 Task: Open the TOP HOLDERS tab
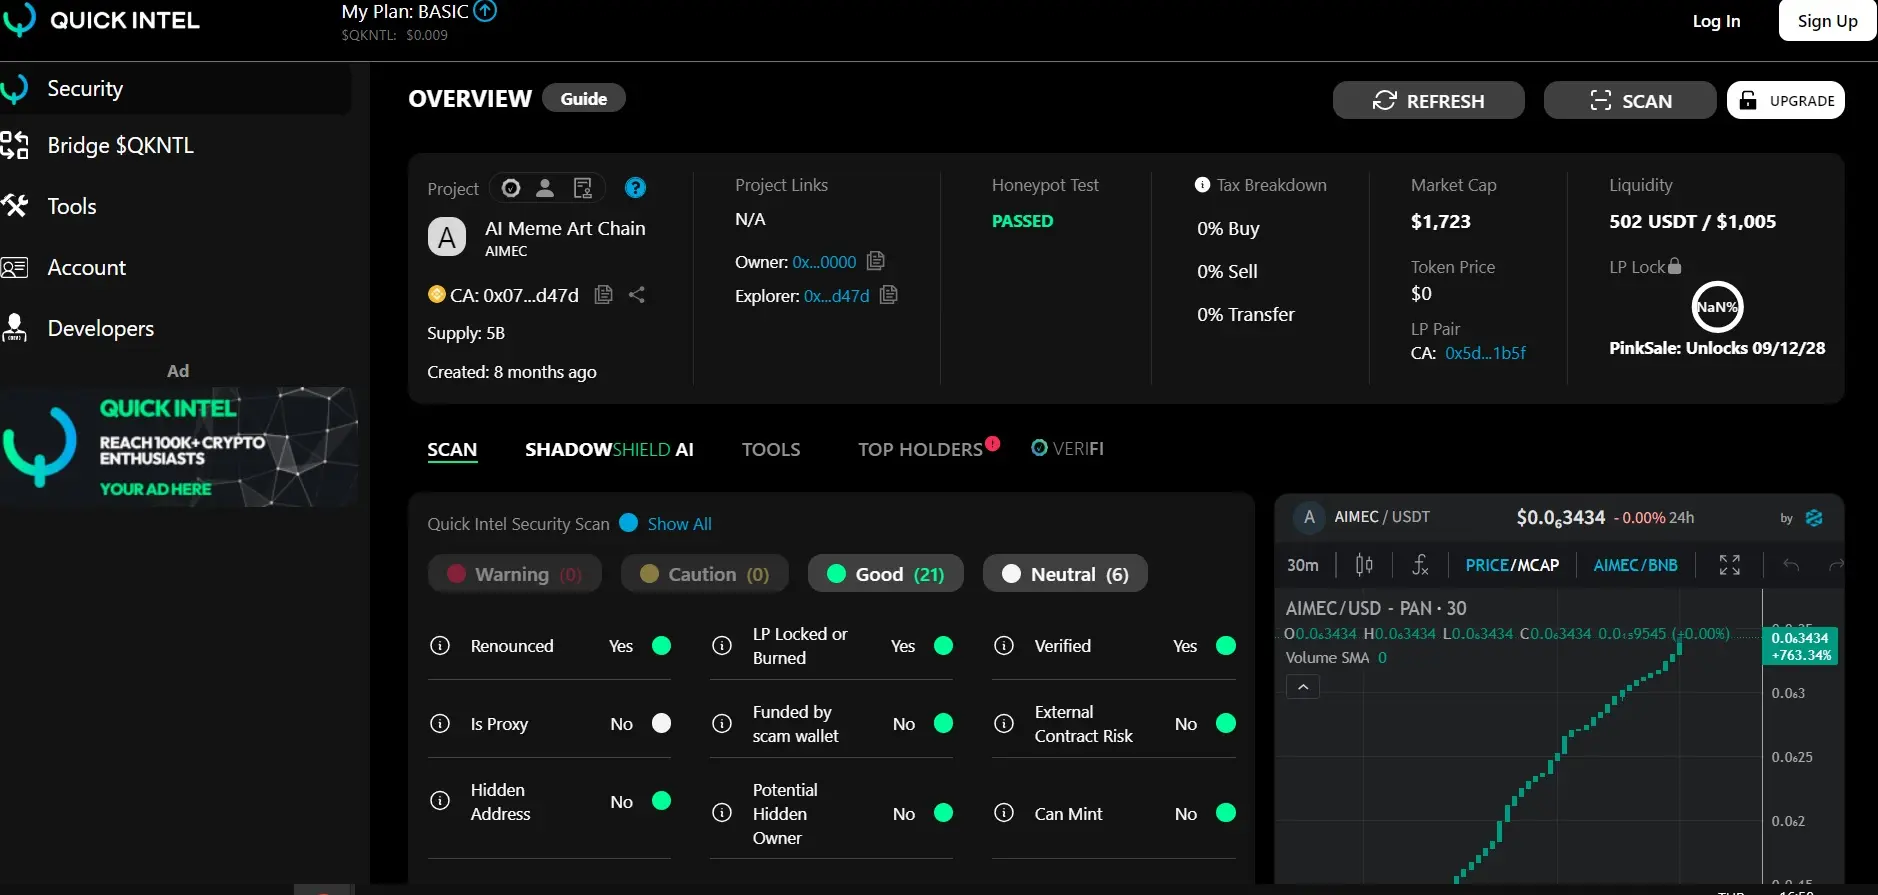point(920,450)
